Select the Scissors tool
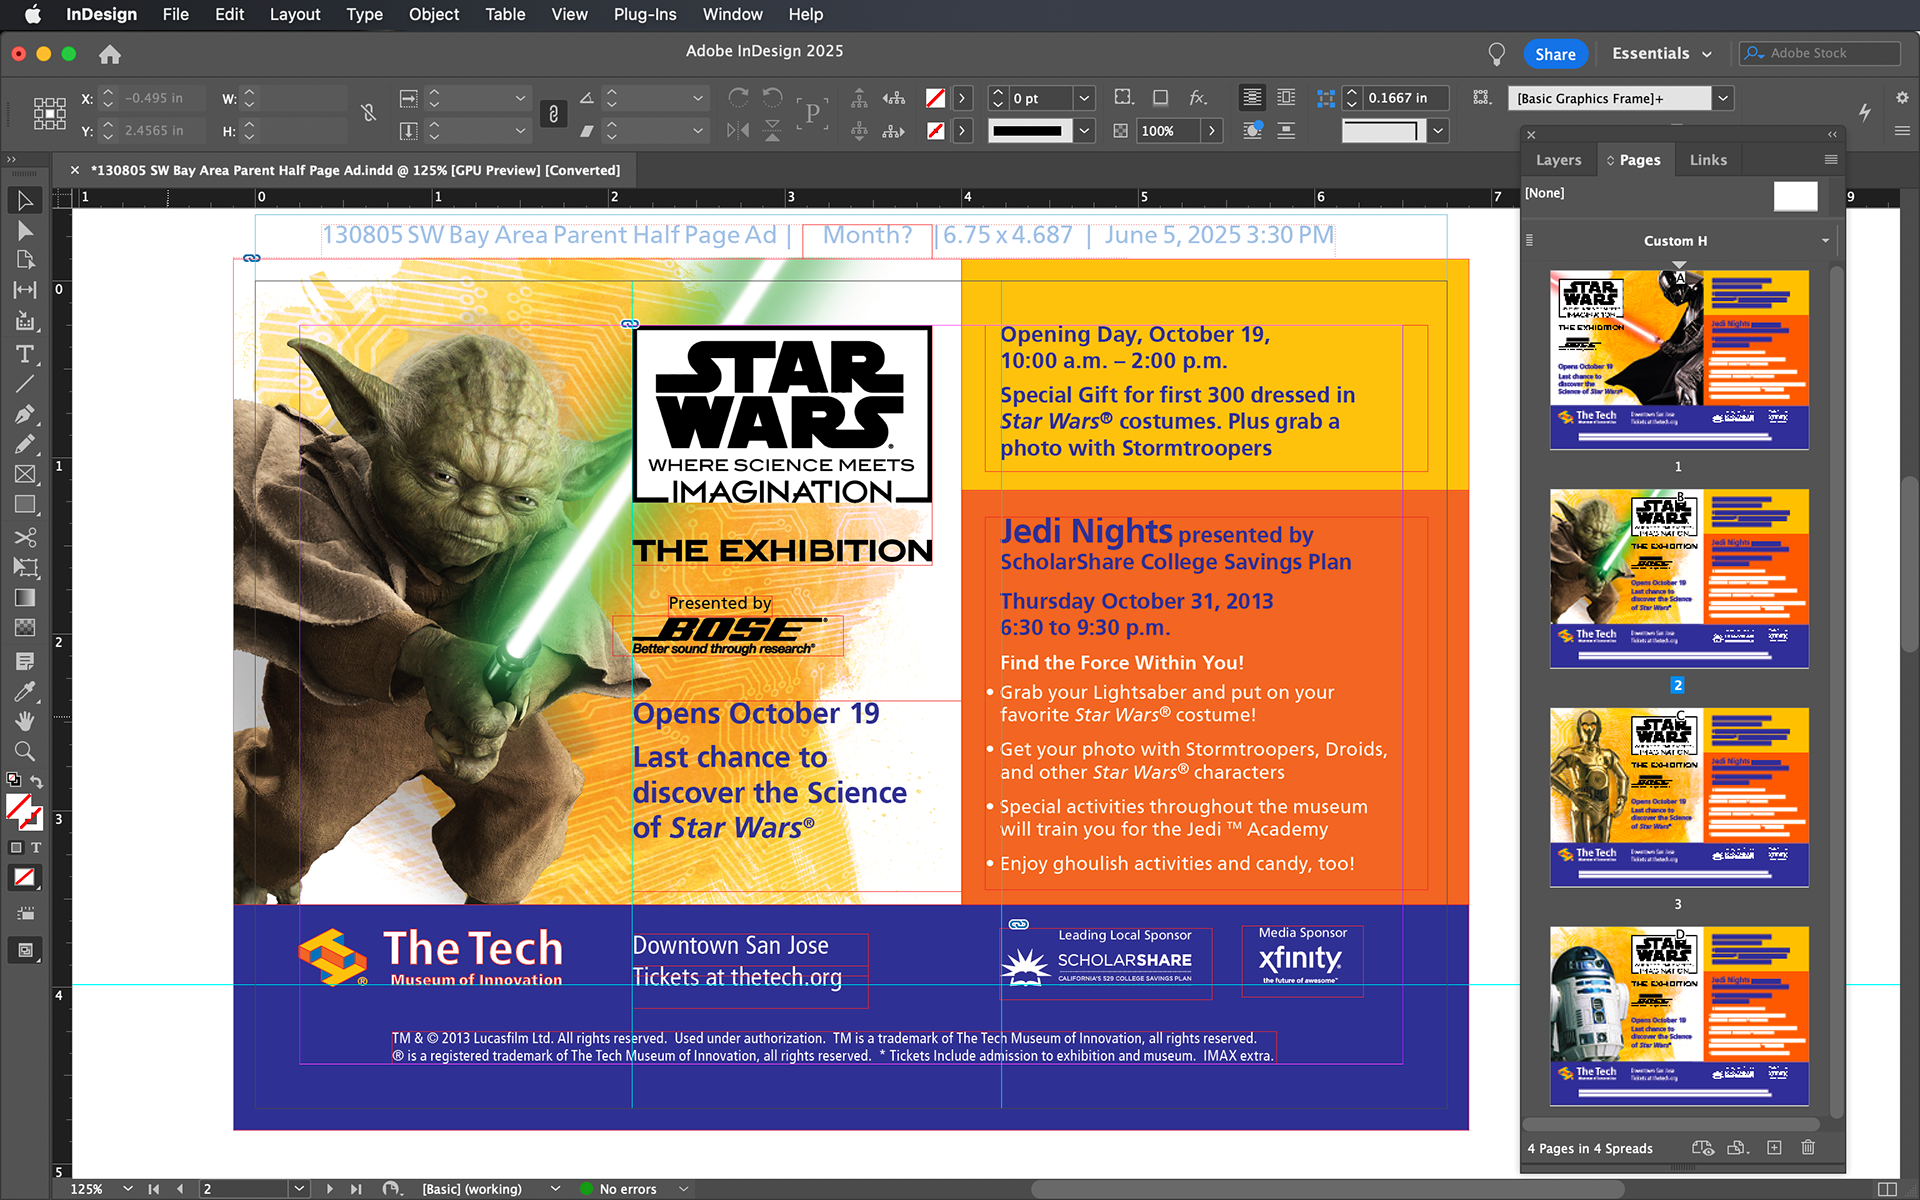This screenshot has height=1200, width=1920. 25,537
